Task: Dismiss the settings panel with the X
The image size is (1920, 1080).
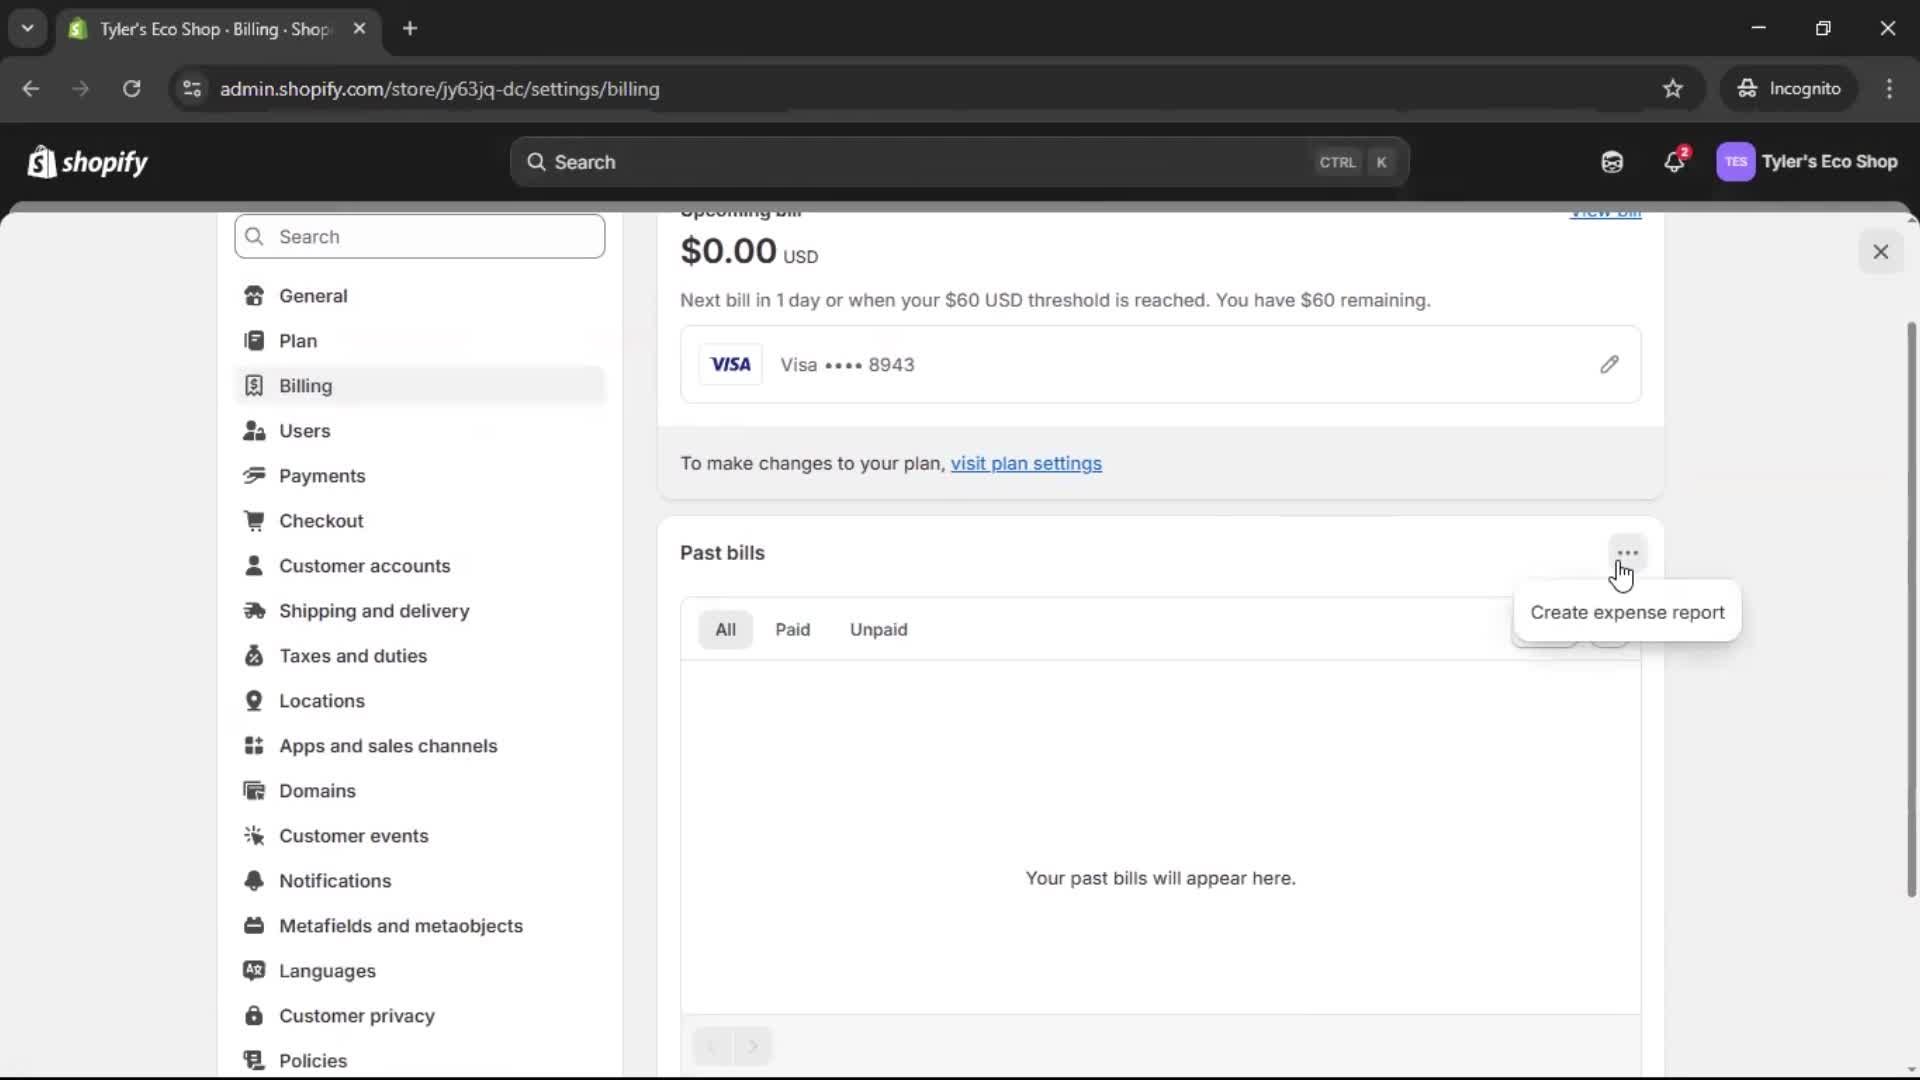Action: pyautogui.click(x=1881, y=251)
